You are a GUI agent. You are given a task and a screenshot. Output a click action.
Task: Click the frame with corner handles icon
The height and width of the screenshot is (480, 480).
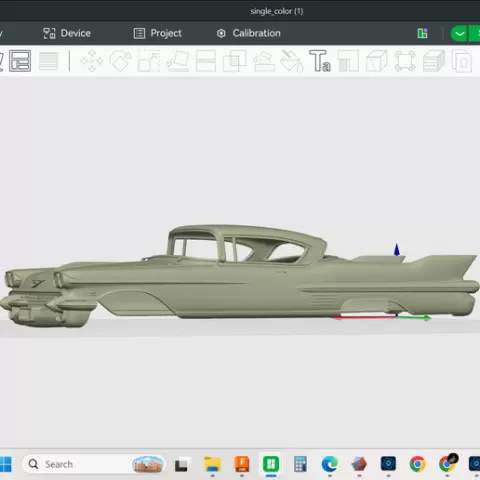pos(405,61)
